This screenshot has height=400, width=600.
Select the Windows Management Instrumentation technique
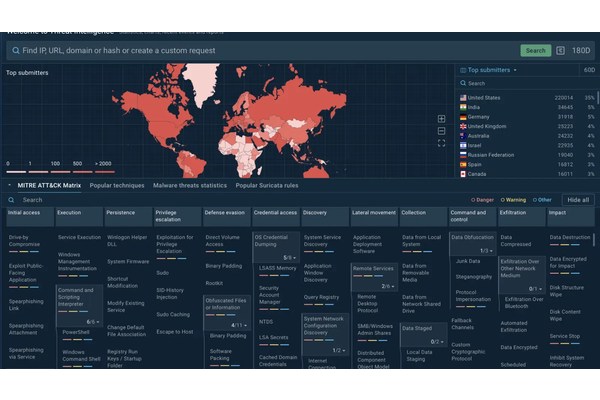(77, 261)
